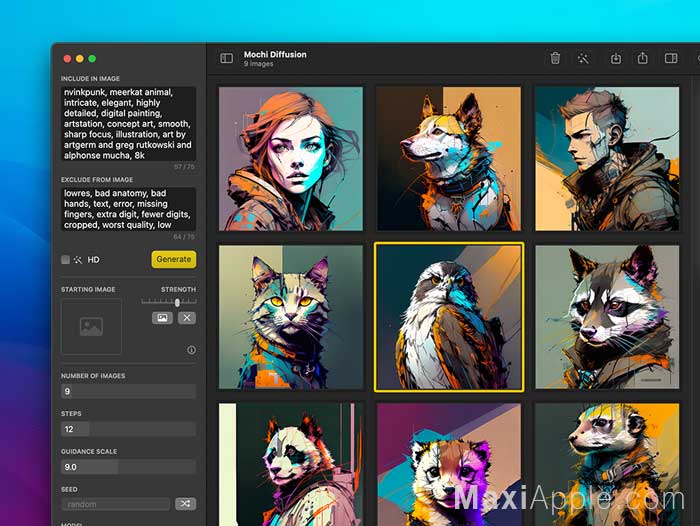The image size is (700, 526).
Task: Select the meerkat with orange background thumbnail
Action: click(x=607, y=464)
